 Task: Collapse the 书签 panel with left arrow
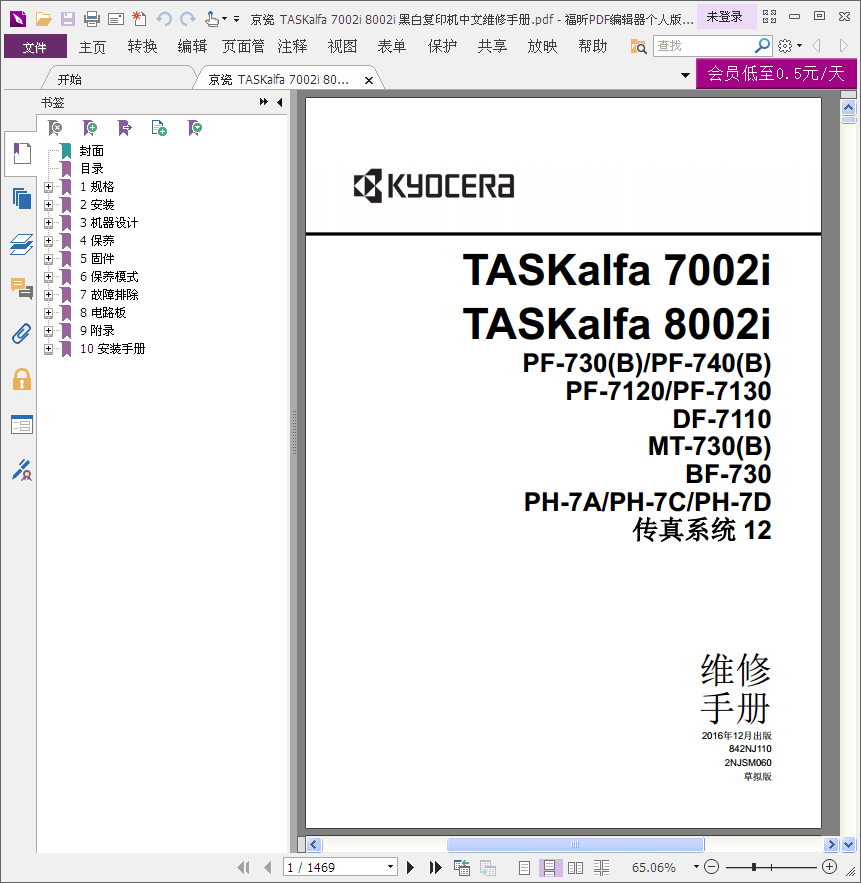pyautogui.click(x=280, y=102)
